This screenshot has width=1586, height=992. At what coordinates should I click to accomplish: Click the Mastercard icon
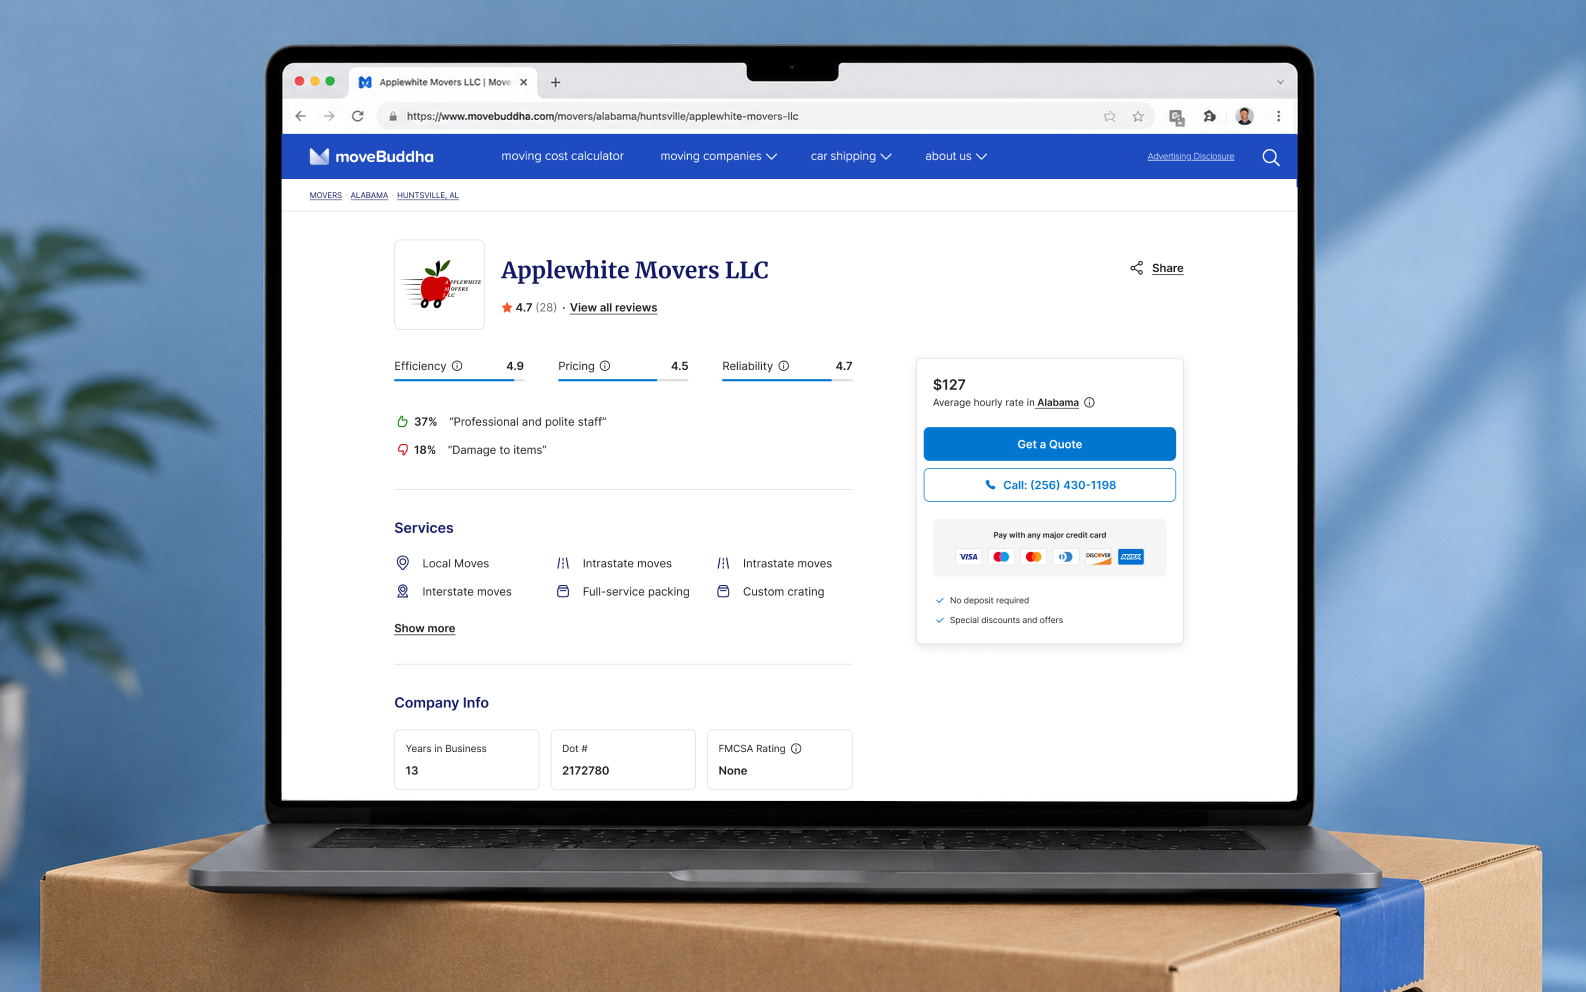pyautogui.click(x=1034, y=557)
